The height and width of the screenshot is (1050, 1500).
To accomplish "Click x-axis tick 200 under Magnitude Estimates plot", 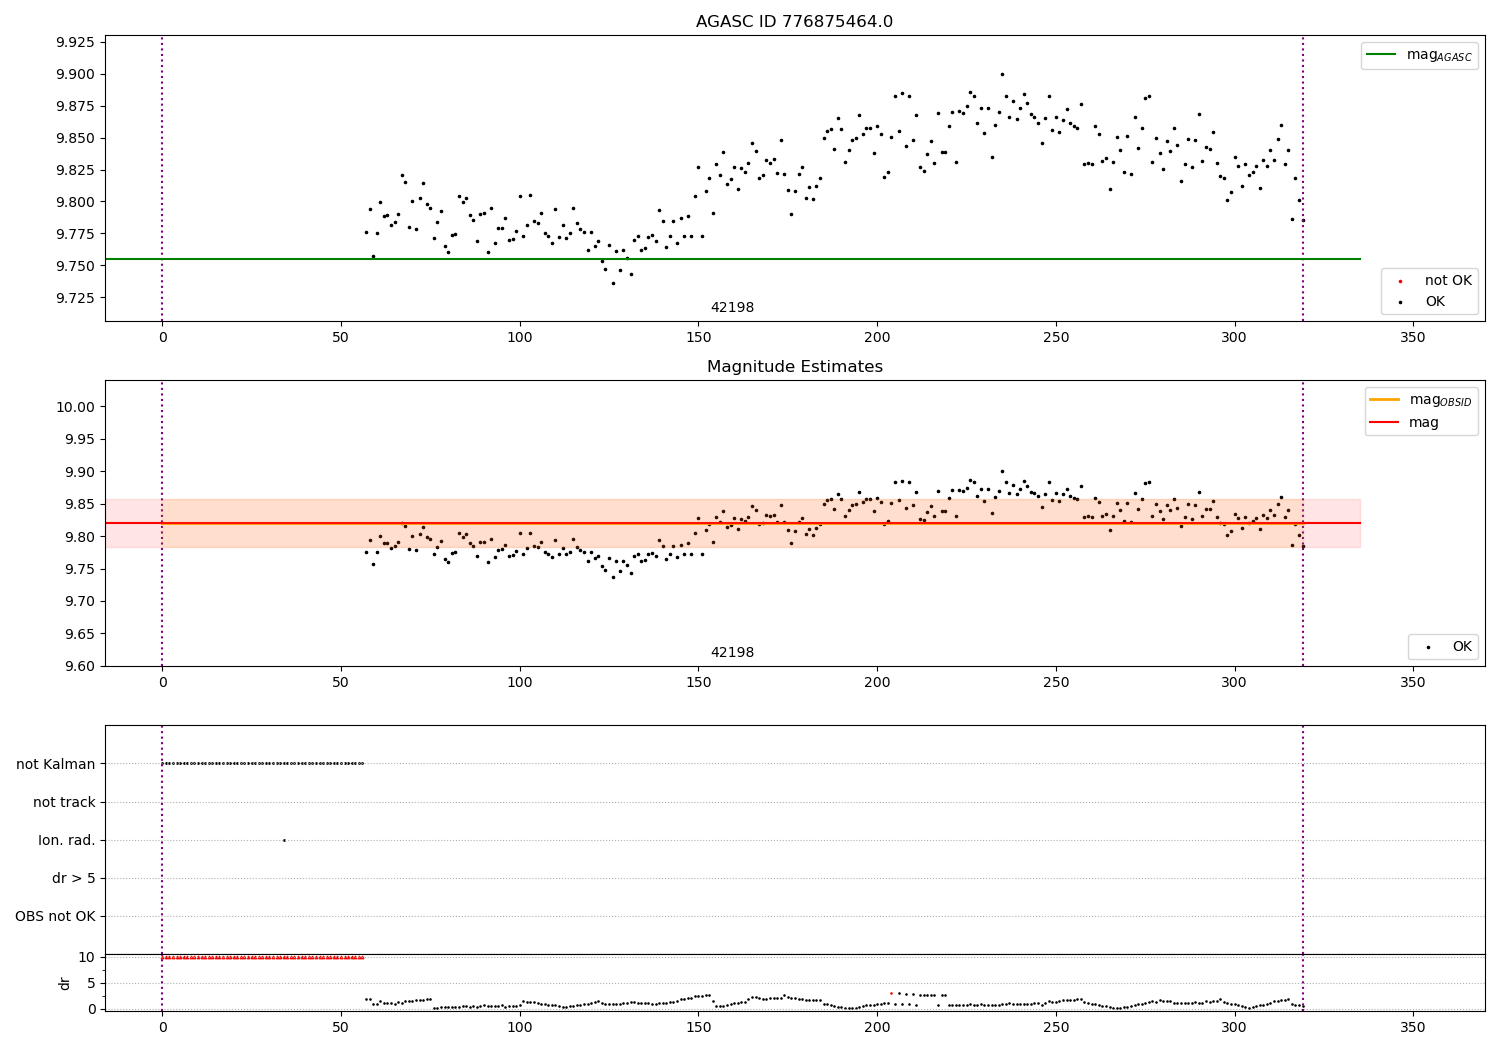I will tap(877, 683).
